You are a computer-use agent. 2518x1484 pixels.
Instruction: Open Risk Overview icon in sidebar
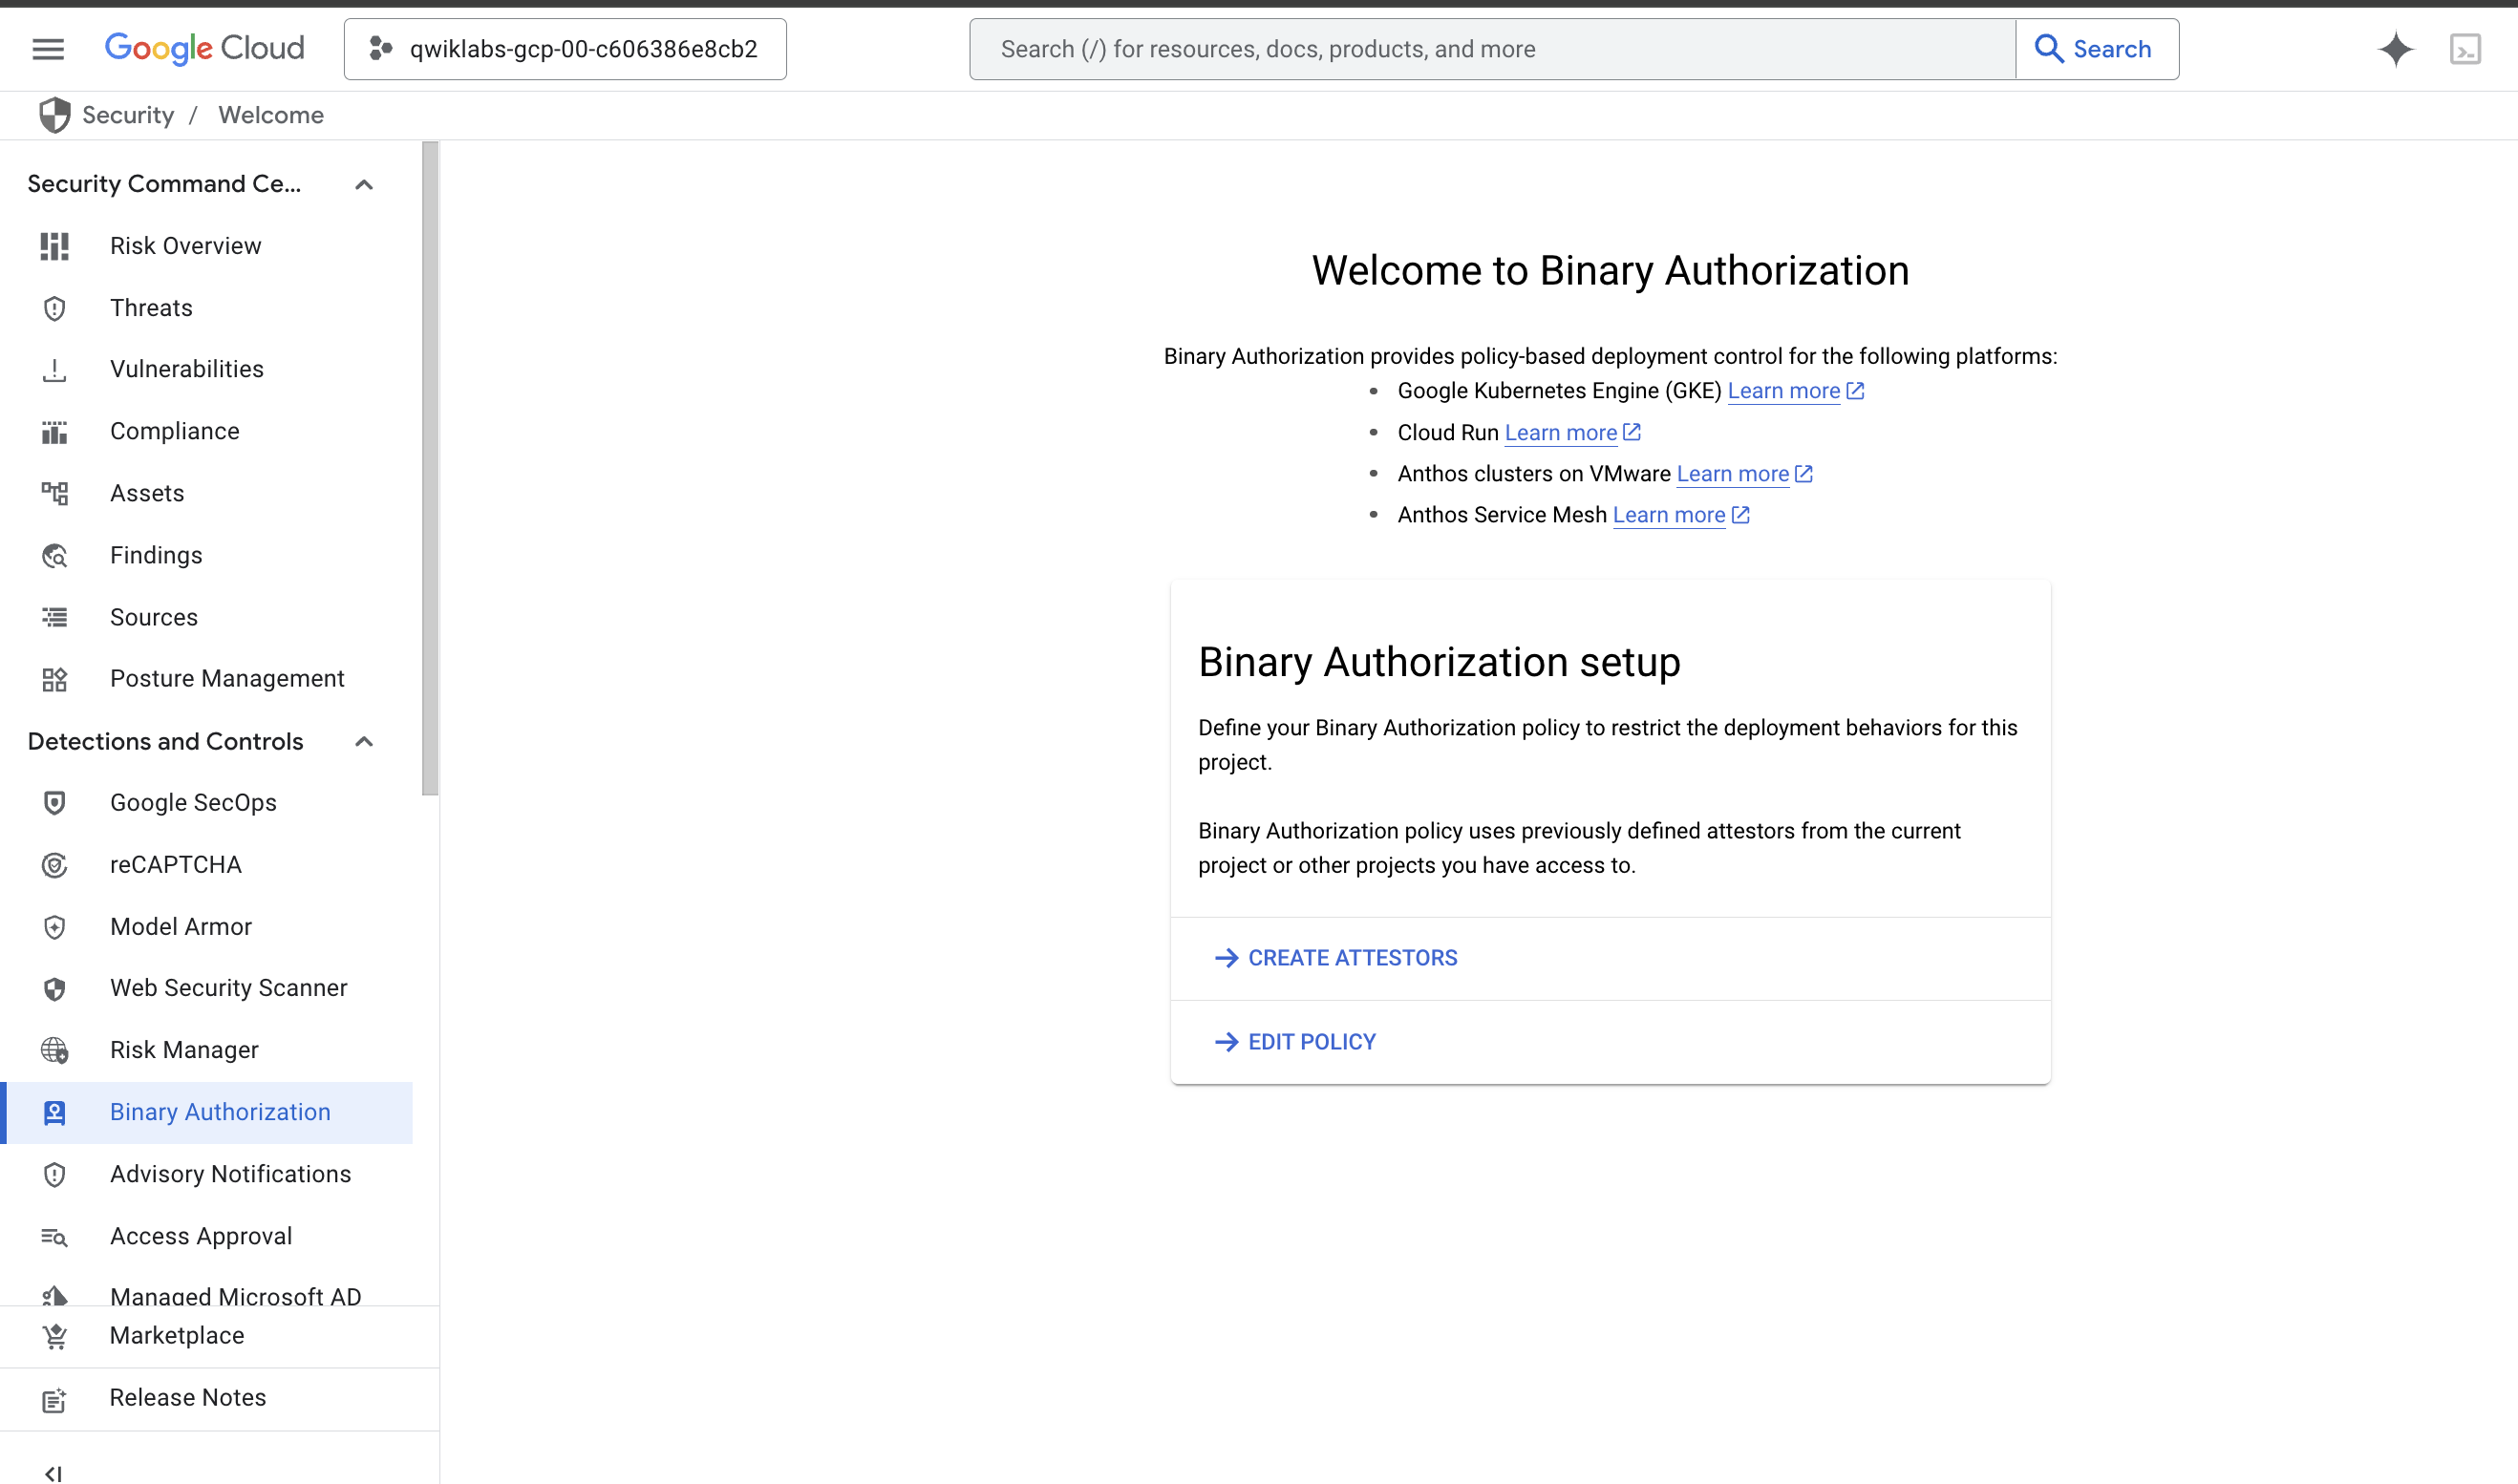pyautogui.click(x=54, y=246)
